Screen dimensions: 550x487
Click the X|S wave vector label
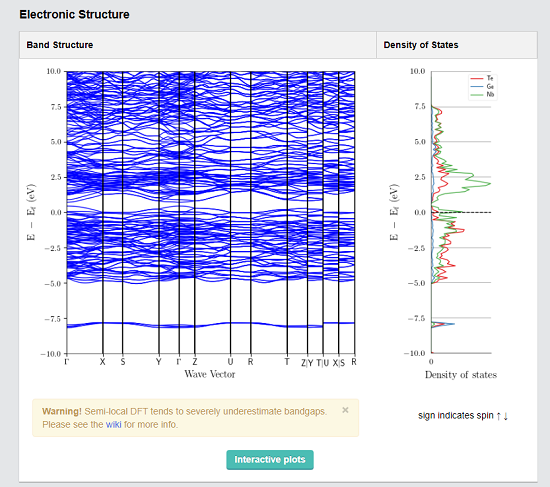coord(339,362)
